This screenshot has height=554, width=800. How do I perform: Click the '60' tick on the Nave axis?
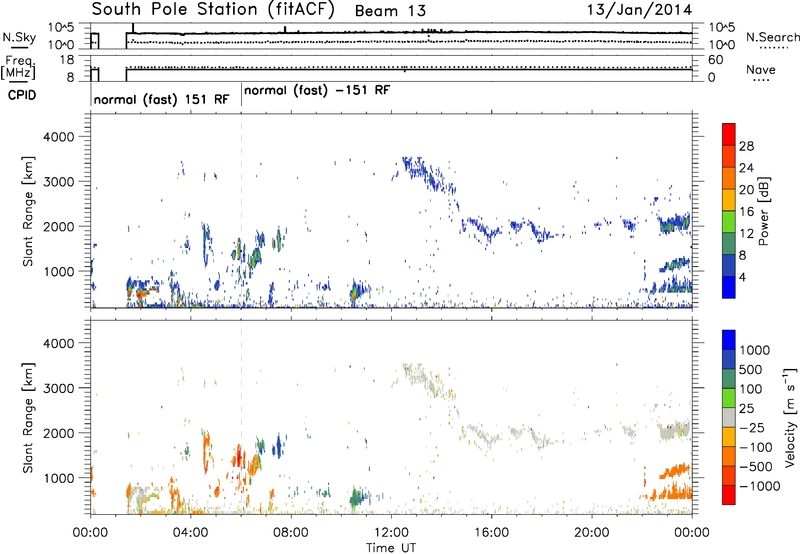click(715, 60)
